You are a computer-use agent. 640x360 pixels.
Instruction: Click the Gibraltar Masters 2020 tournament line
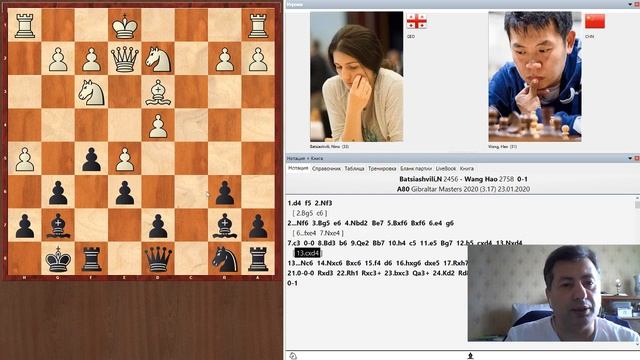pos(463,189)
